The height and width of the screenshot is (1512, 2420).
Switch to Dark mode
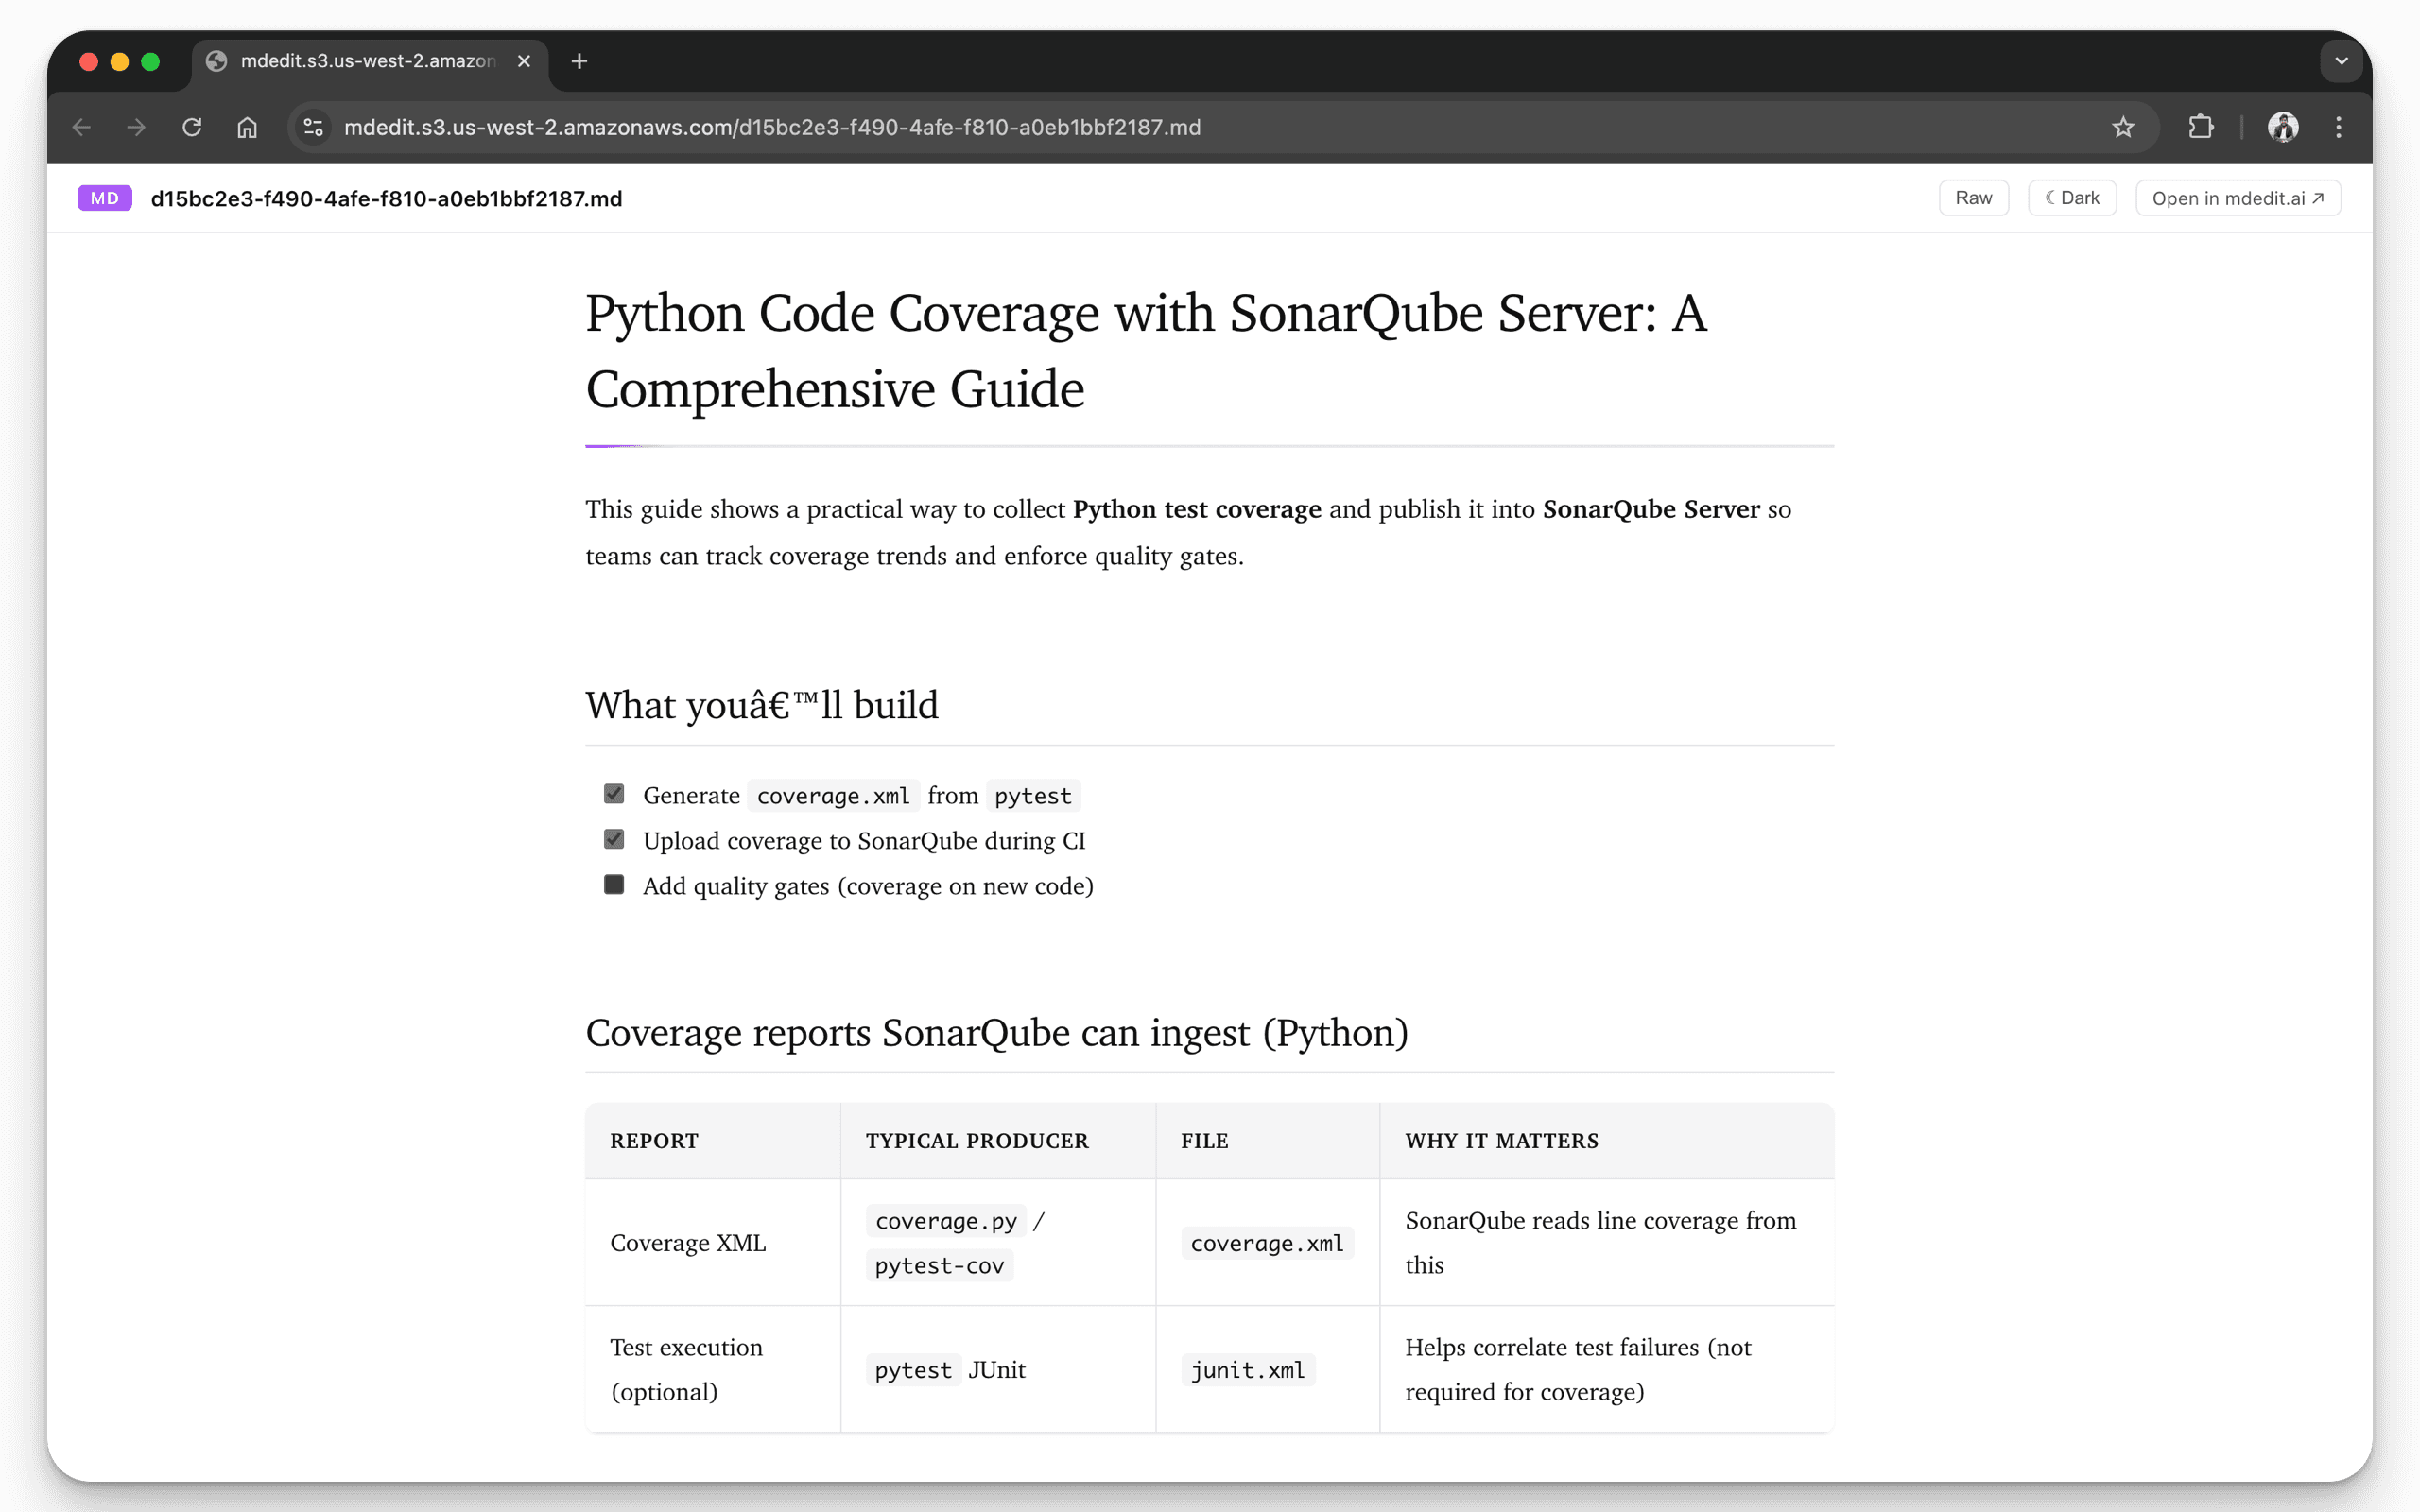(x=2072, y=198)
